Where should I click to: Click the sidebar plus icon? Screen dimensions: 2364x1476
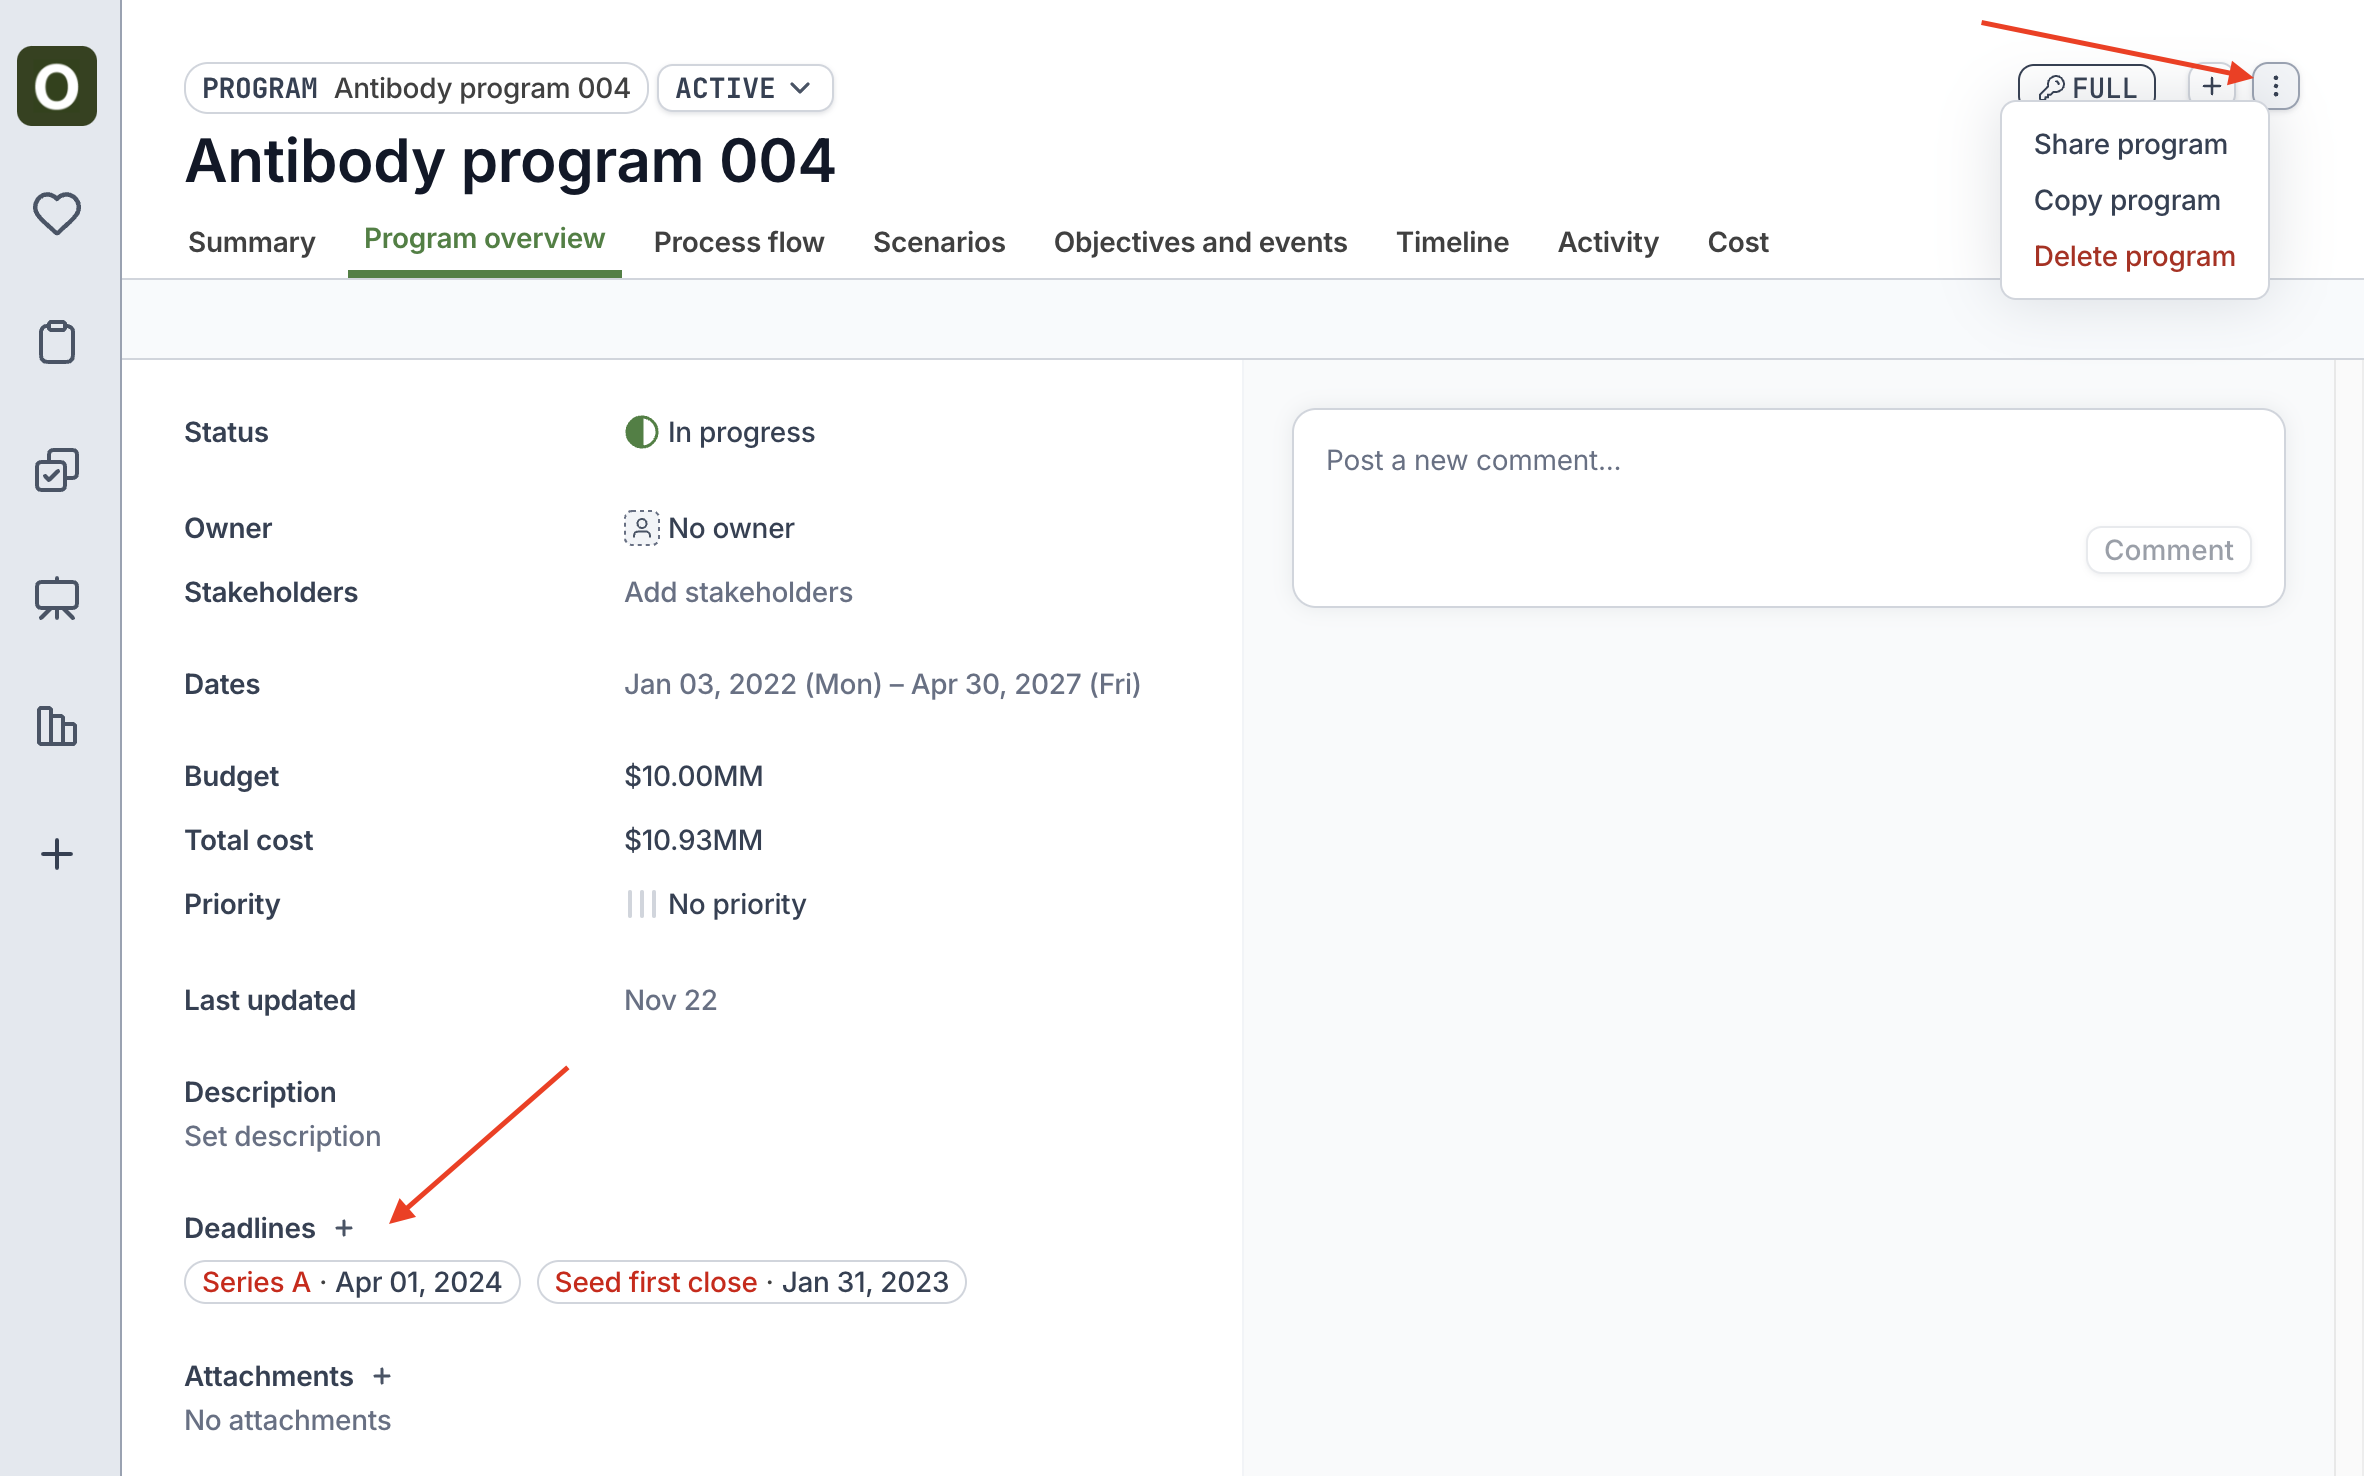(x=57, y=854)
